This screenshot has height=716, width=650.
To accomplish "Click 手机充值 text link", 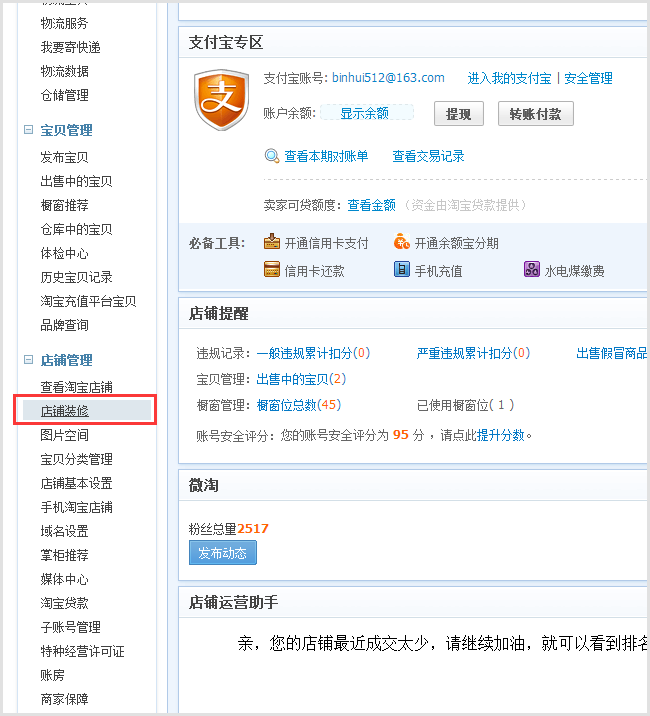I will (439, 271).
